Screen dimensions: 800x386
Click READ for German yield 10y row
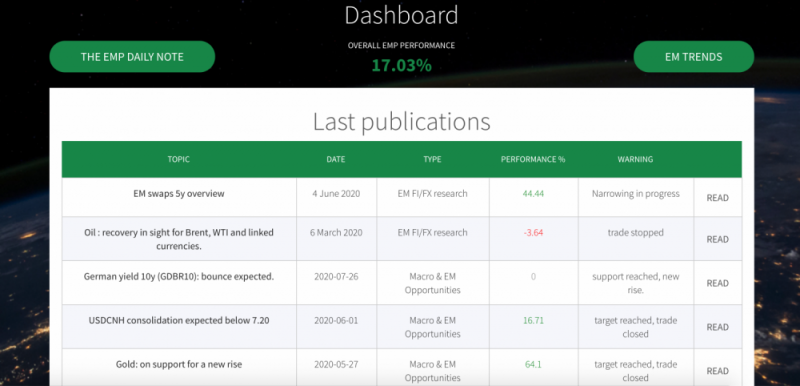click(717, 283)
